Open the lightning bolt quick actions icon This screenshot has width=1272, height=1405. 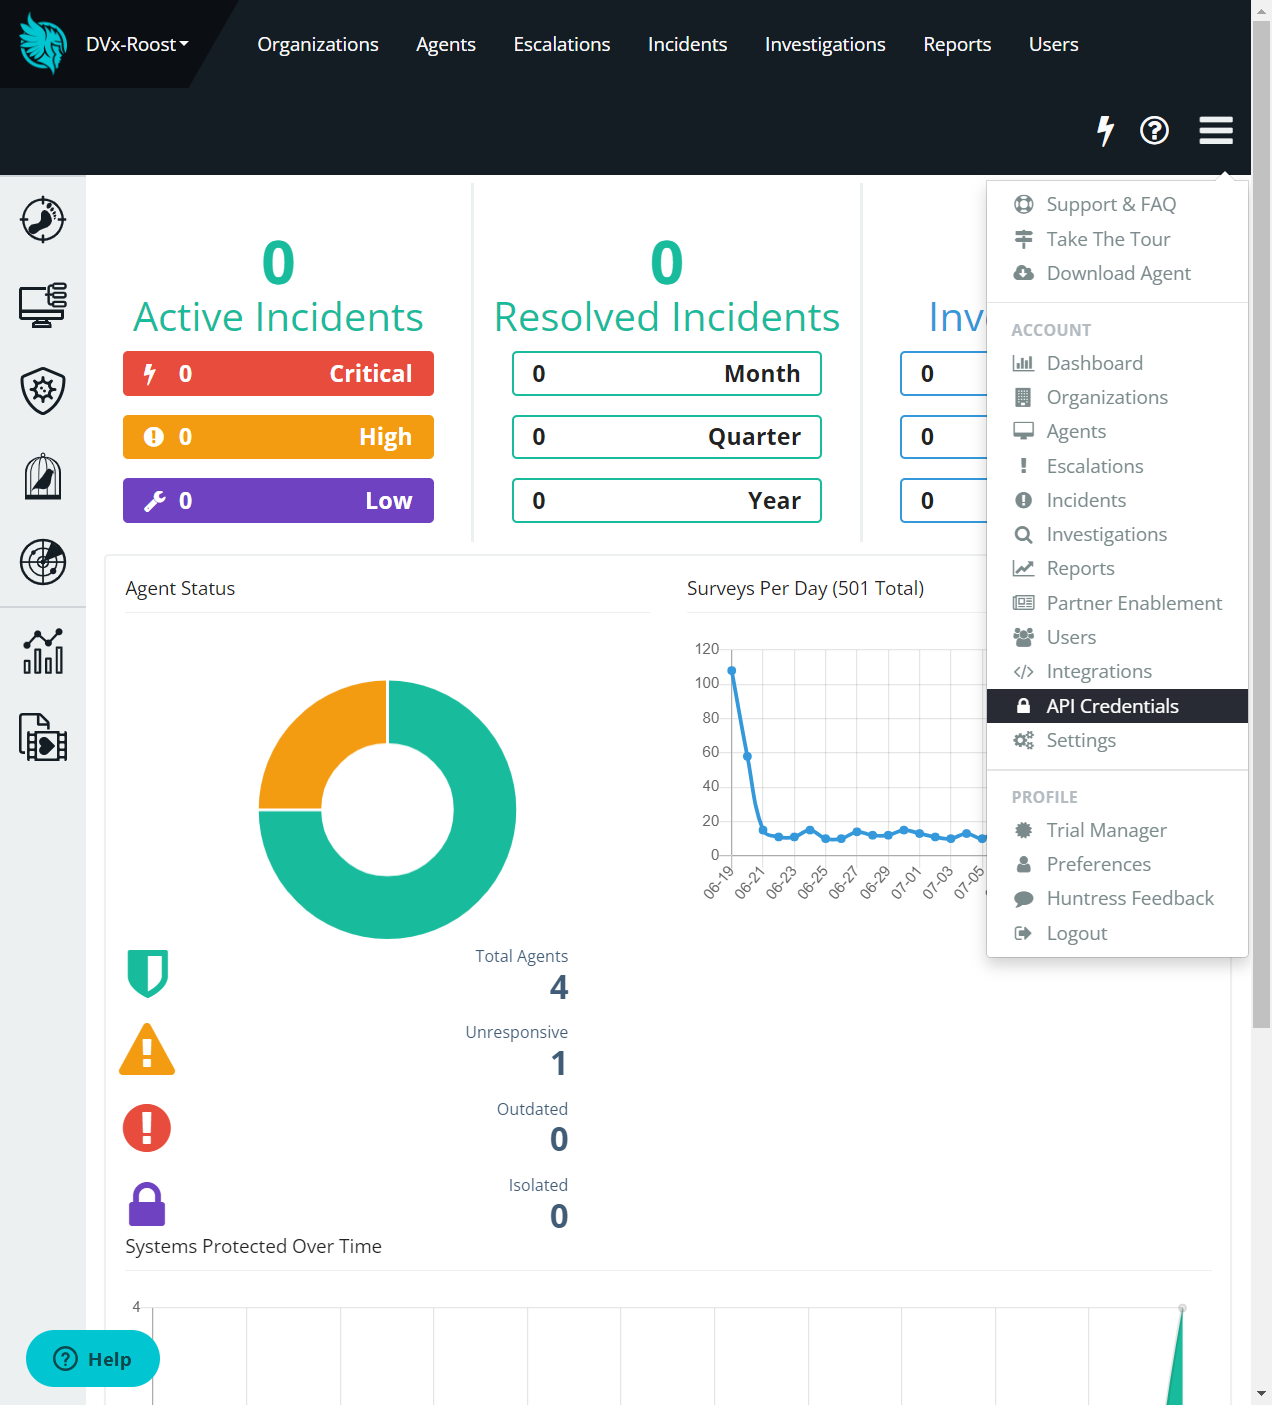tap(1105, 130)
